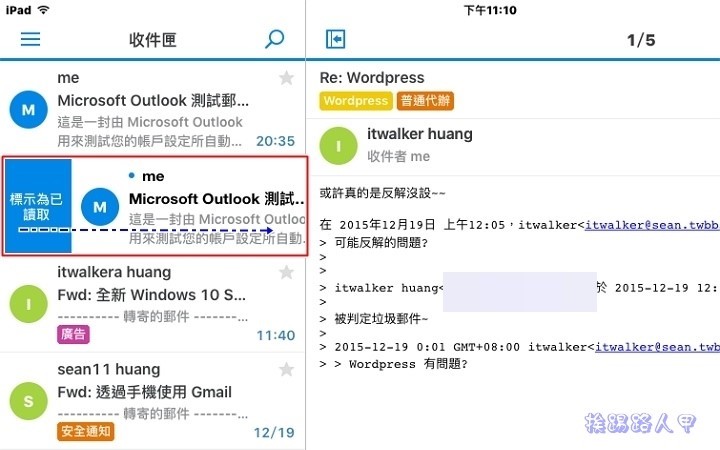
Task: Tap sender name itwalker huang
Action: pyautogui.click(x=420, y=134)
